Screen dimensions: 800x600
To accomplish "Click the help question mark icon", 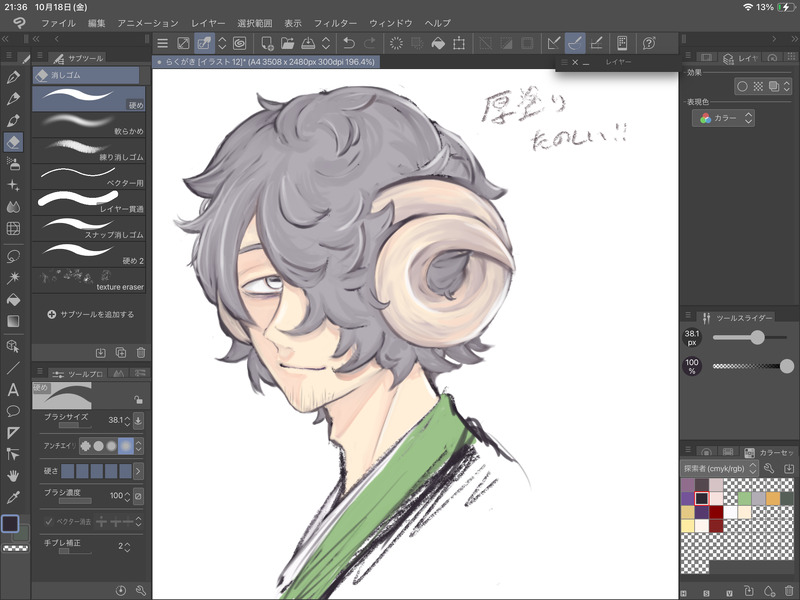I will coord(648,43).
